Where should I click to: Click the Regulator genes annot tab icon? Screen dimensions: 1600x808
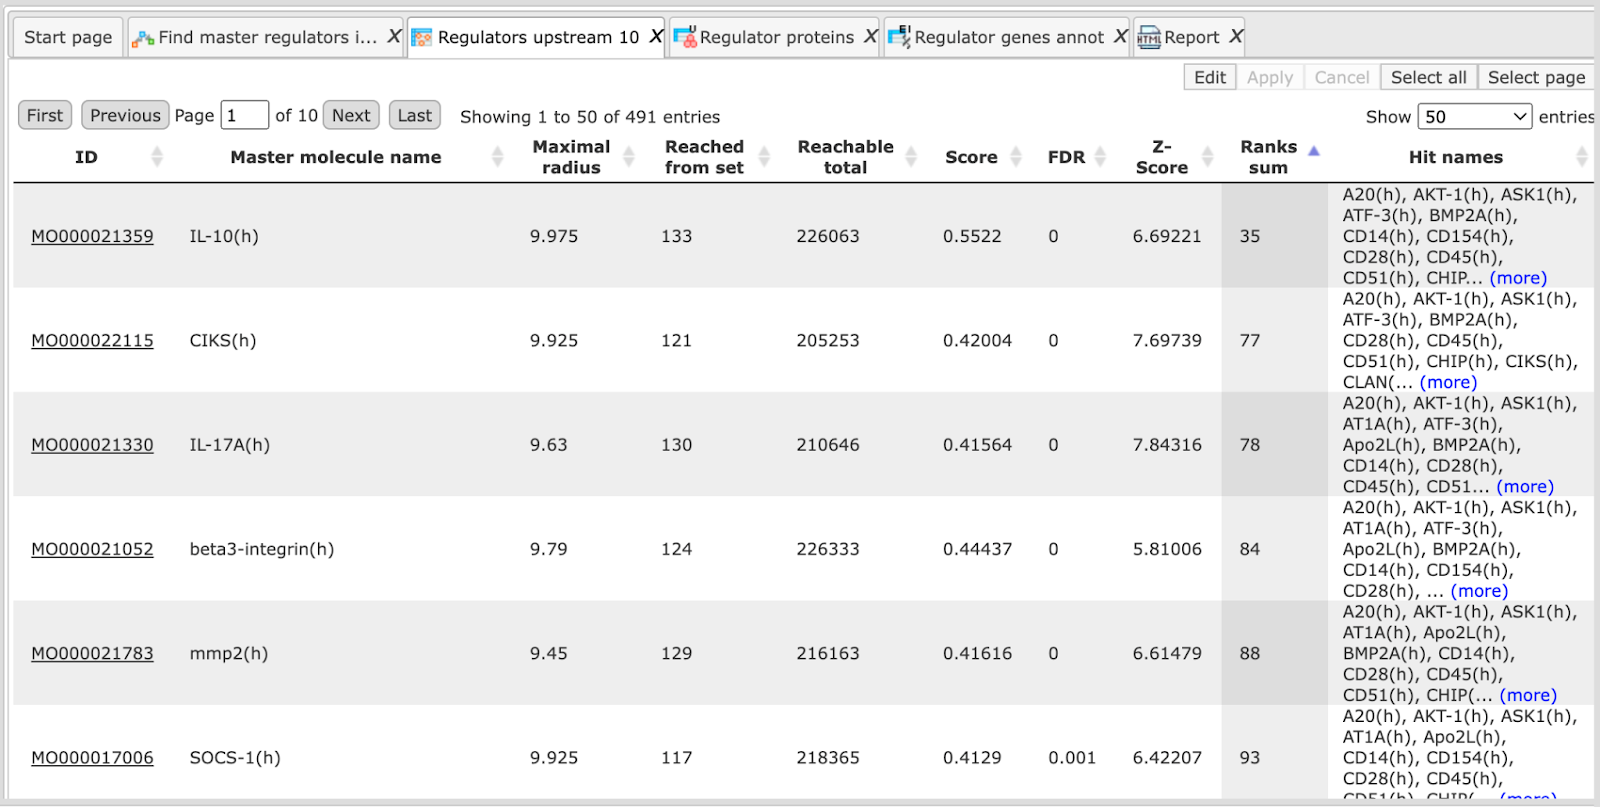(900, 37)
